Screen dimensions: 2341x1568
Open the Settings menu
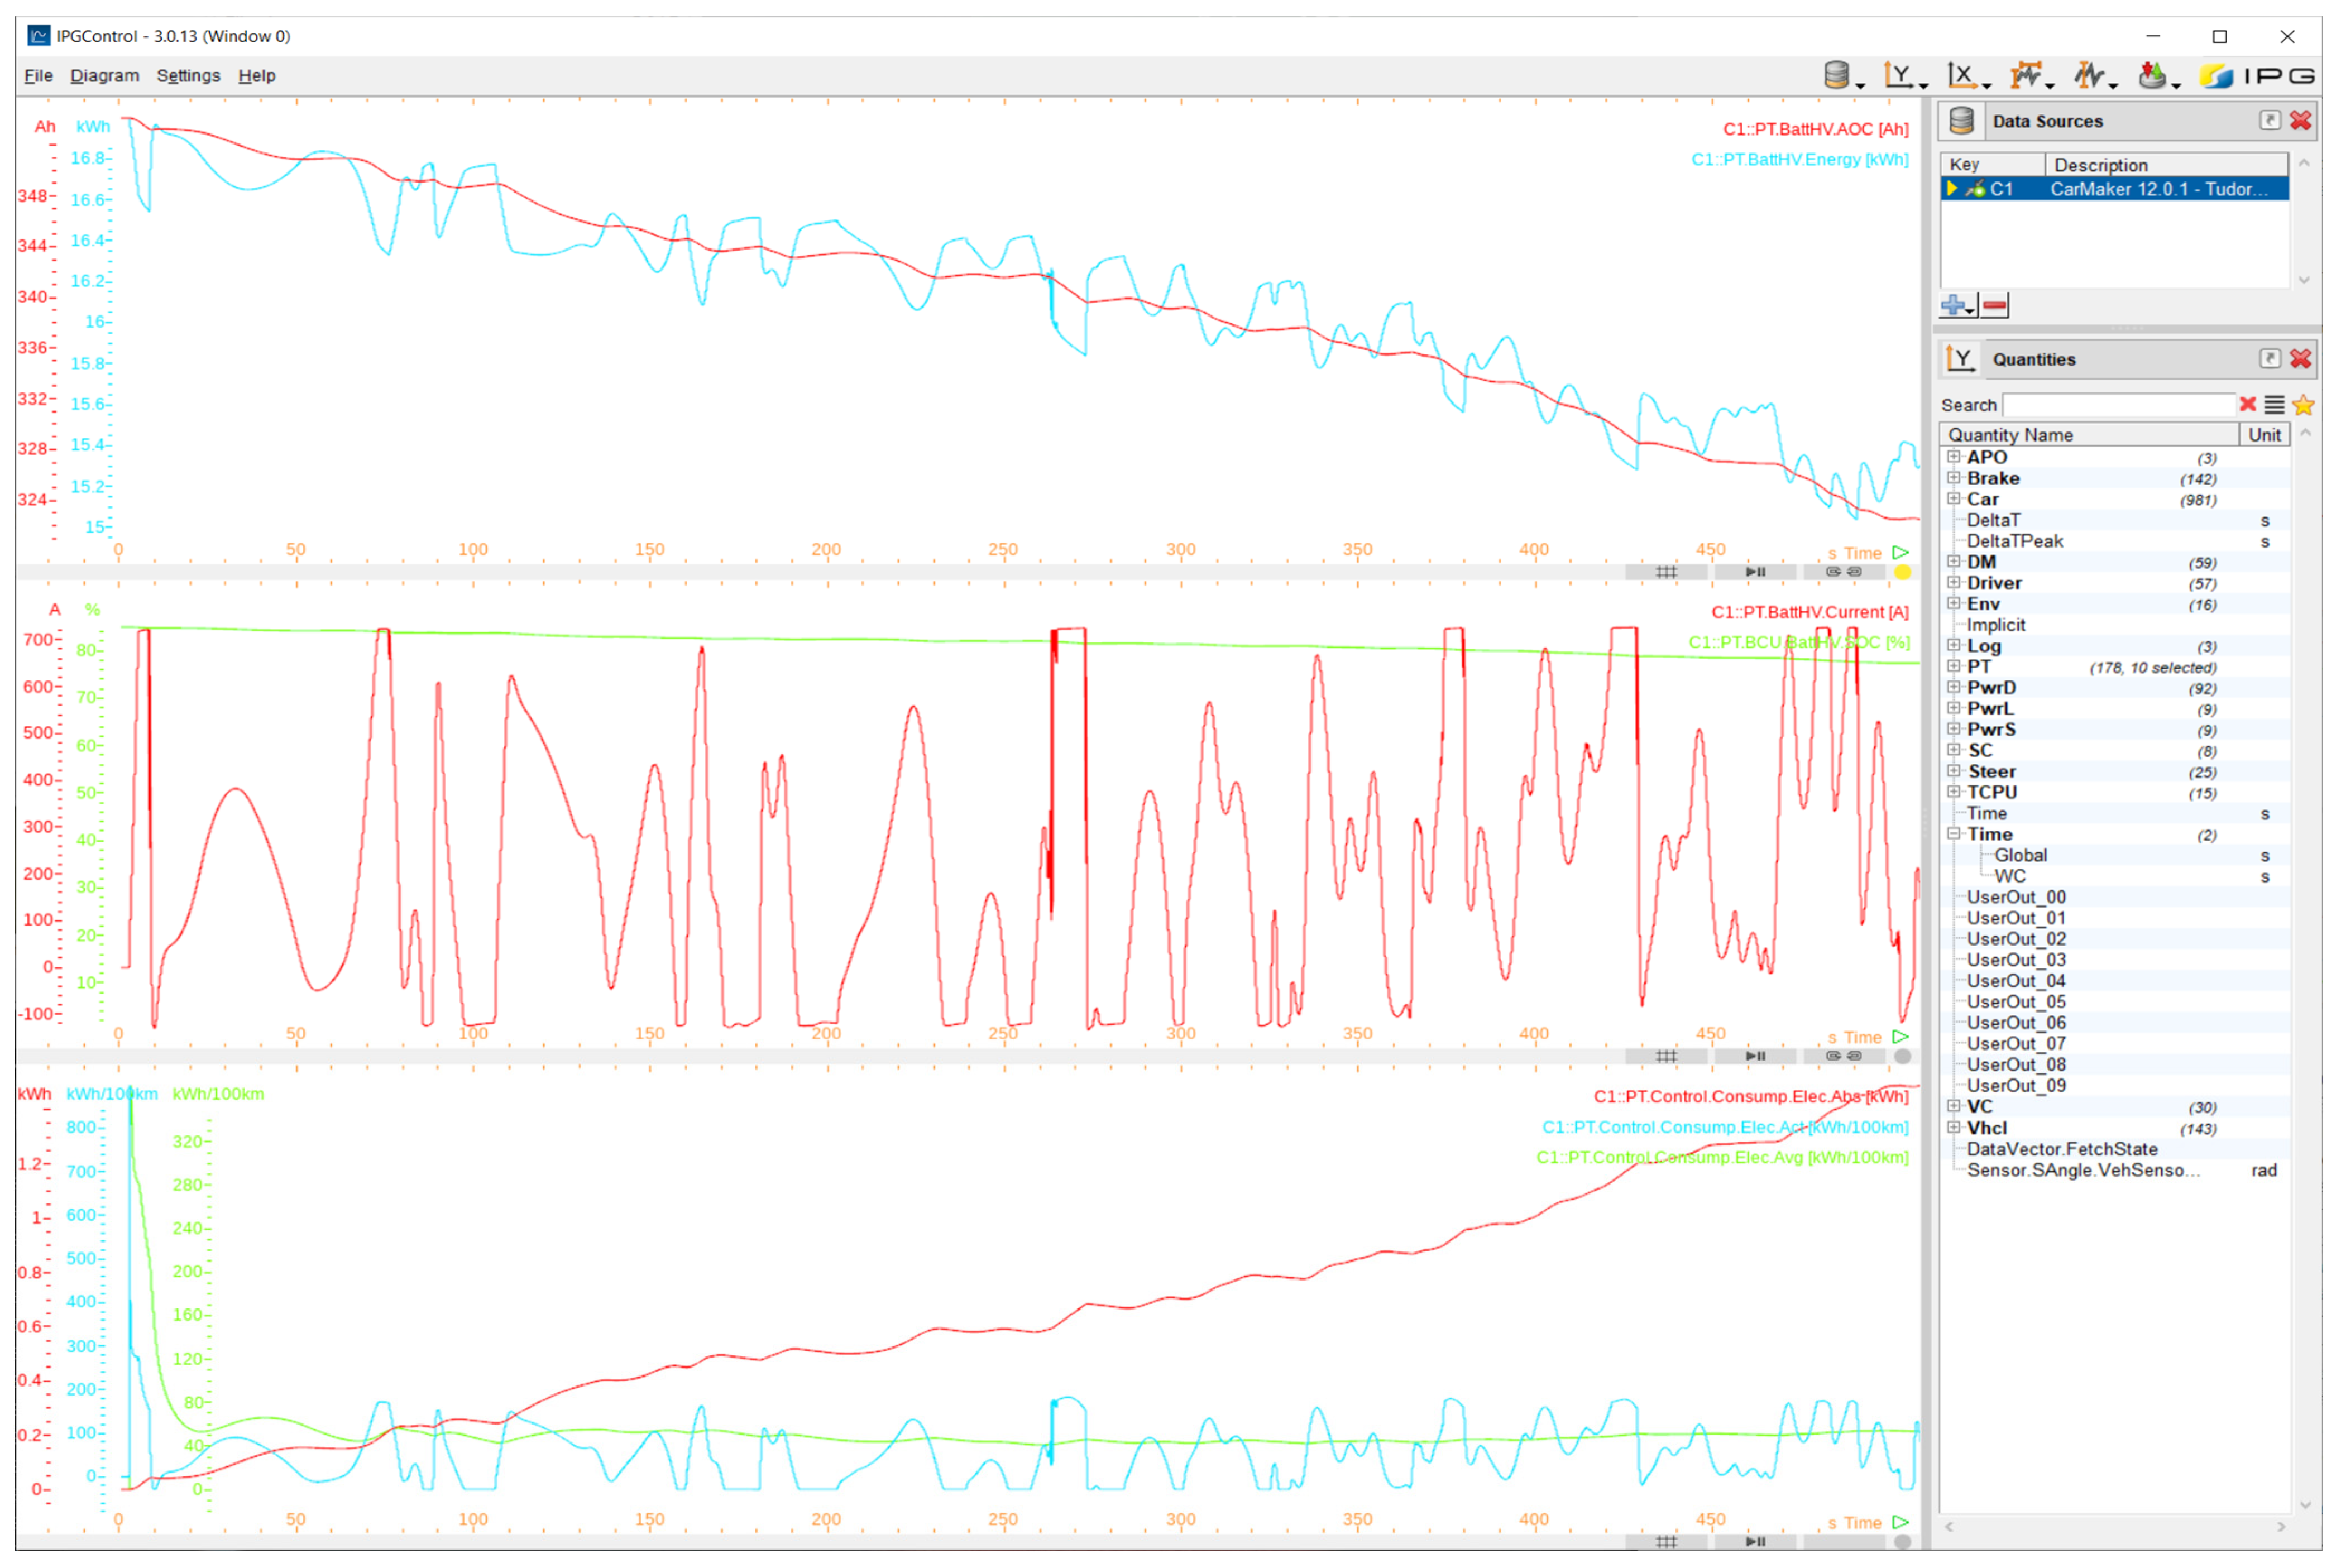(x=188, y=76)
